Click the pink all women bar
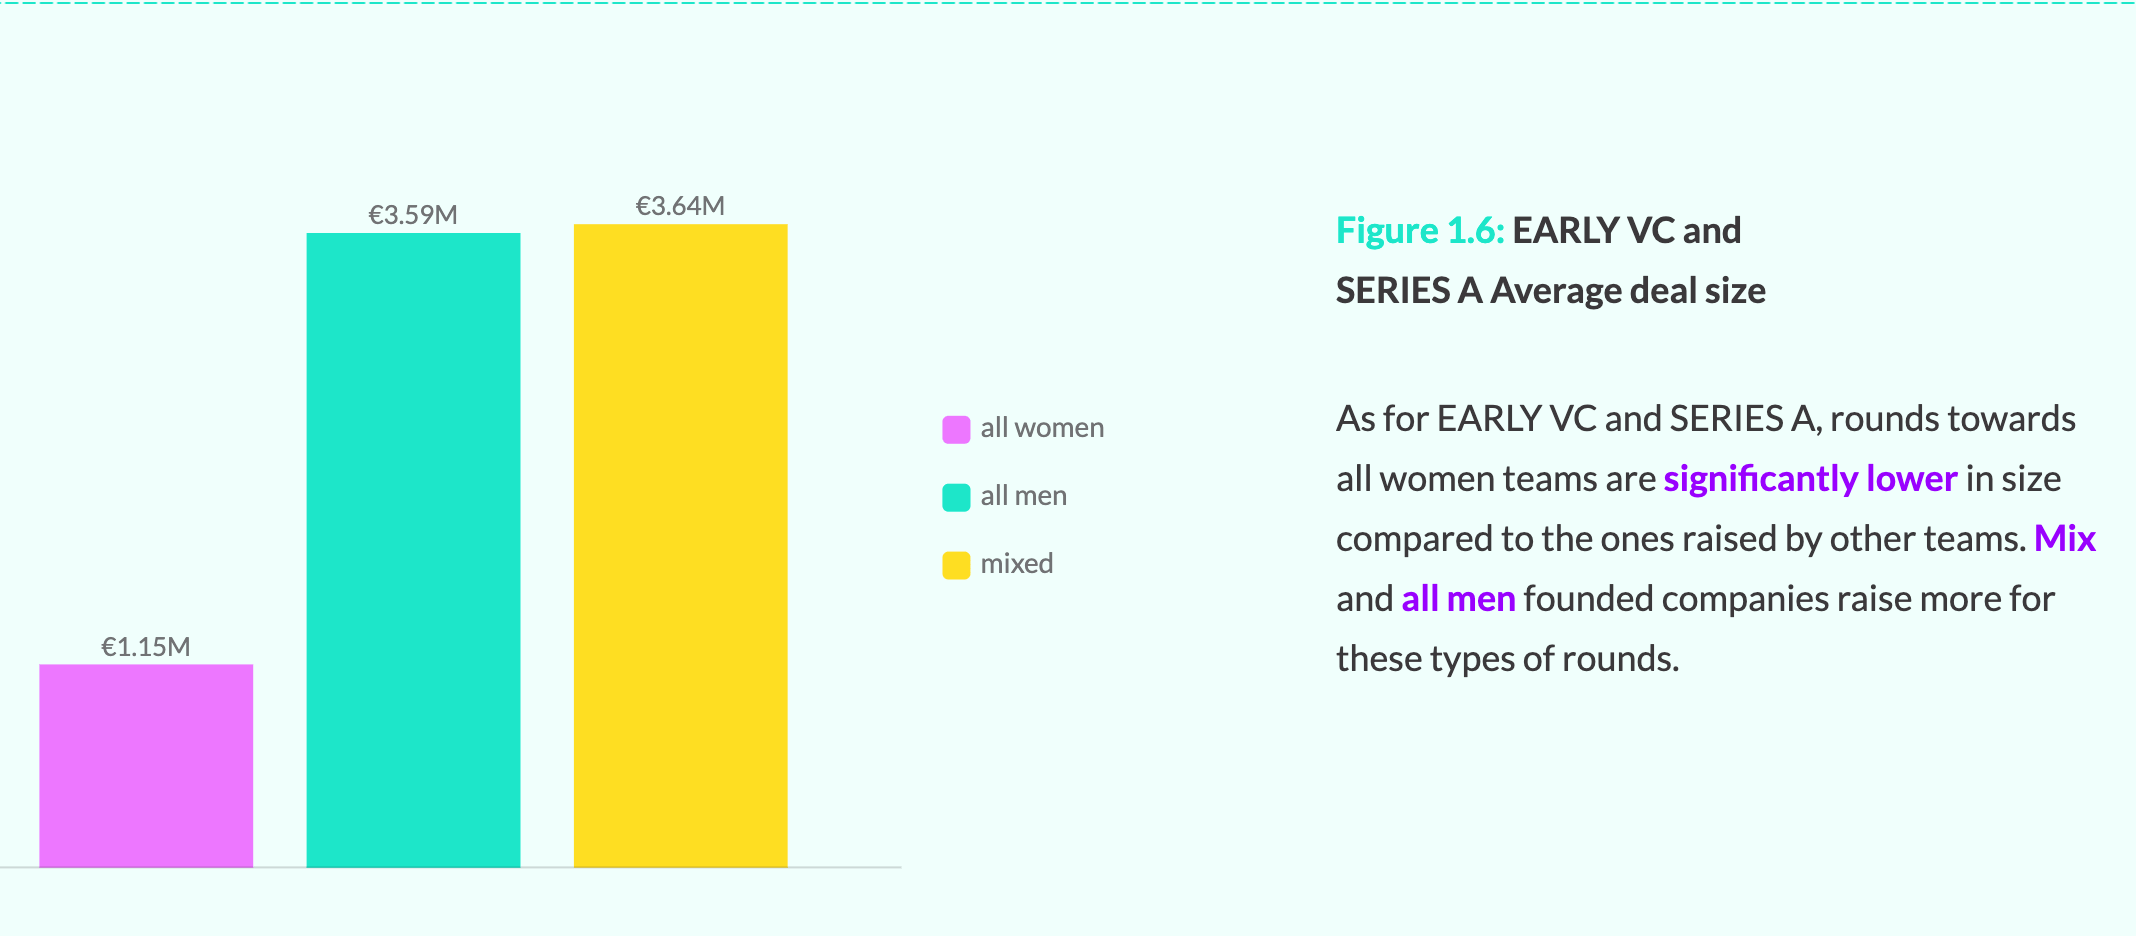Screen dimensions: 2136x936 click(146, 766)
